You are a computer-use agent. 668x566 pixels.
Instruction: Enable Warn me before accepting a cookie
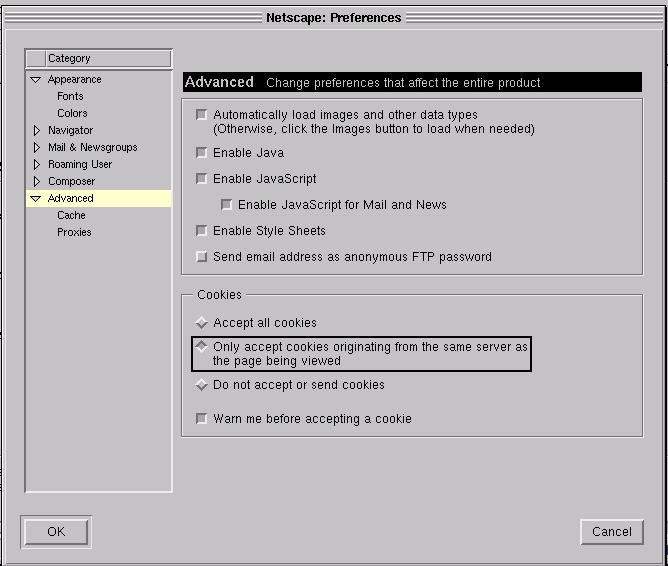(202, 419)
